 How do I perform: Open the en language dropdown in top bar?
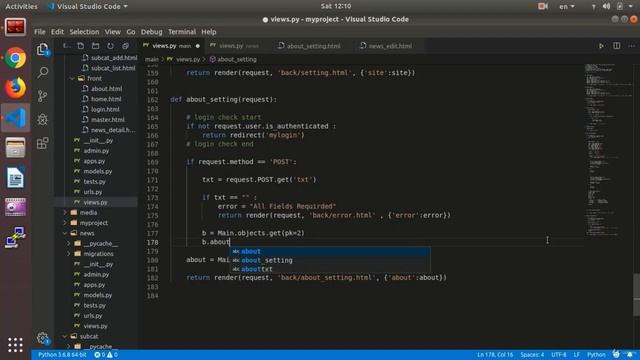567,6
